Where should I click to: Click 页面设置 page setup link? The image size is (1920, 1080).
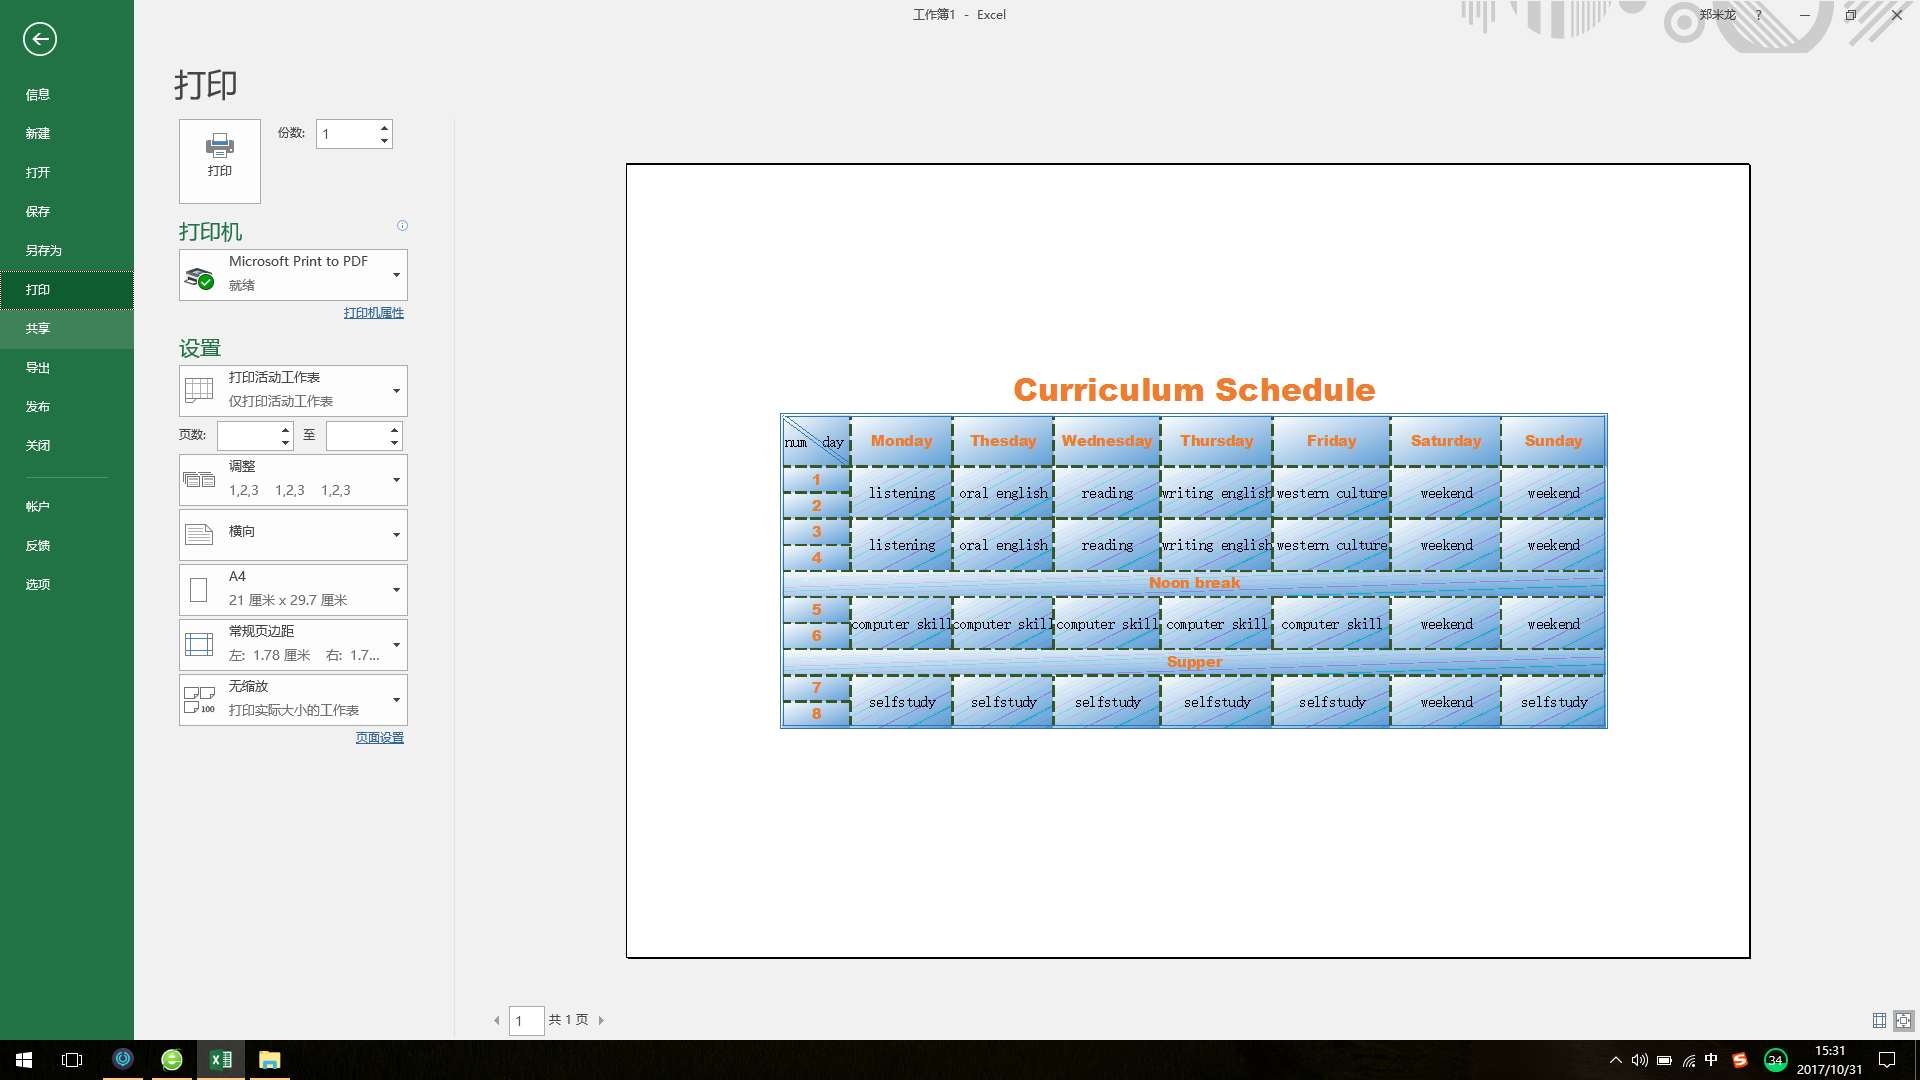[378, 737]
